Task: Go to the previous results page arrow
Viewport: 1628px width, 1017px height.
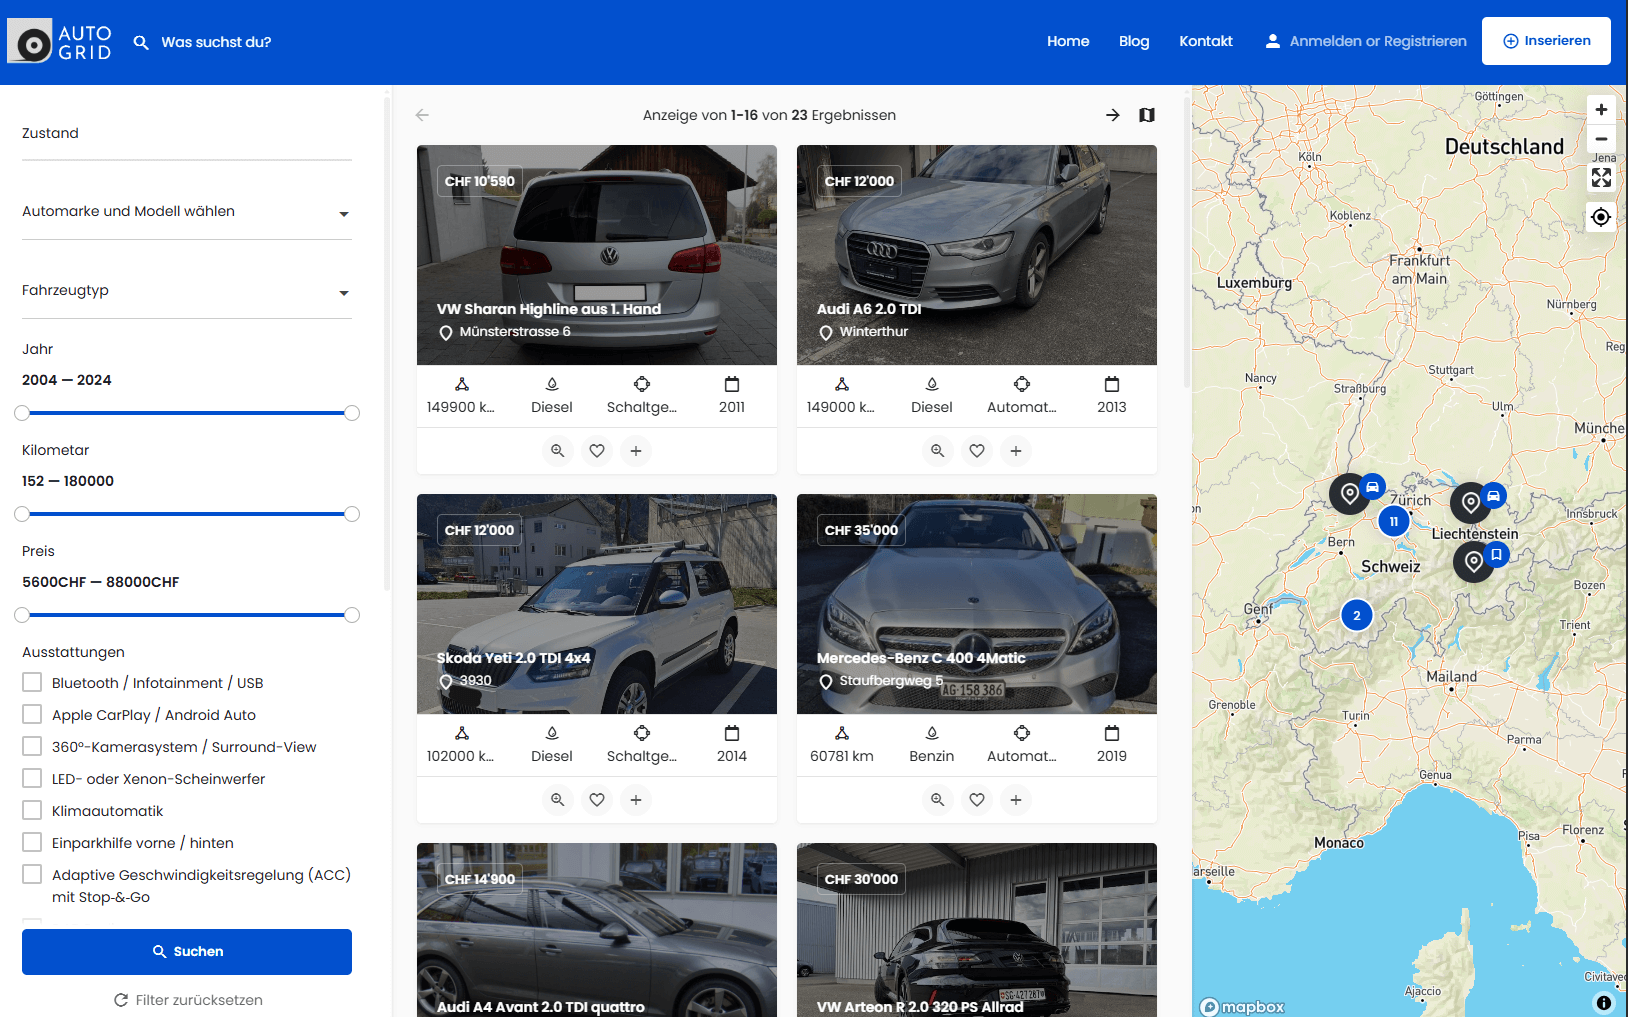Action: [422, 115]
